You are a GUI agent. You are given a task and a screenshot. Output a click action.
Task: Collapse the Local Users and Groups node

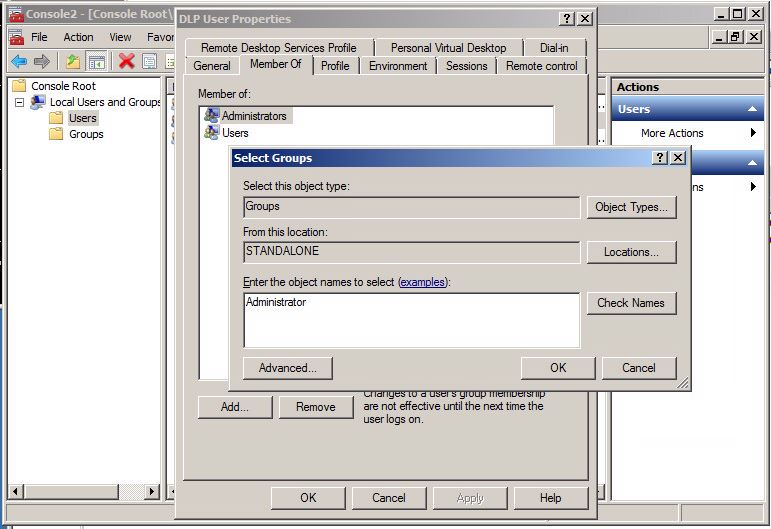pos(20,102)
